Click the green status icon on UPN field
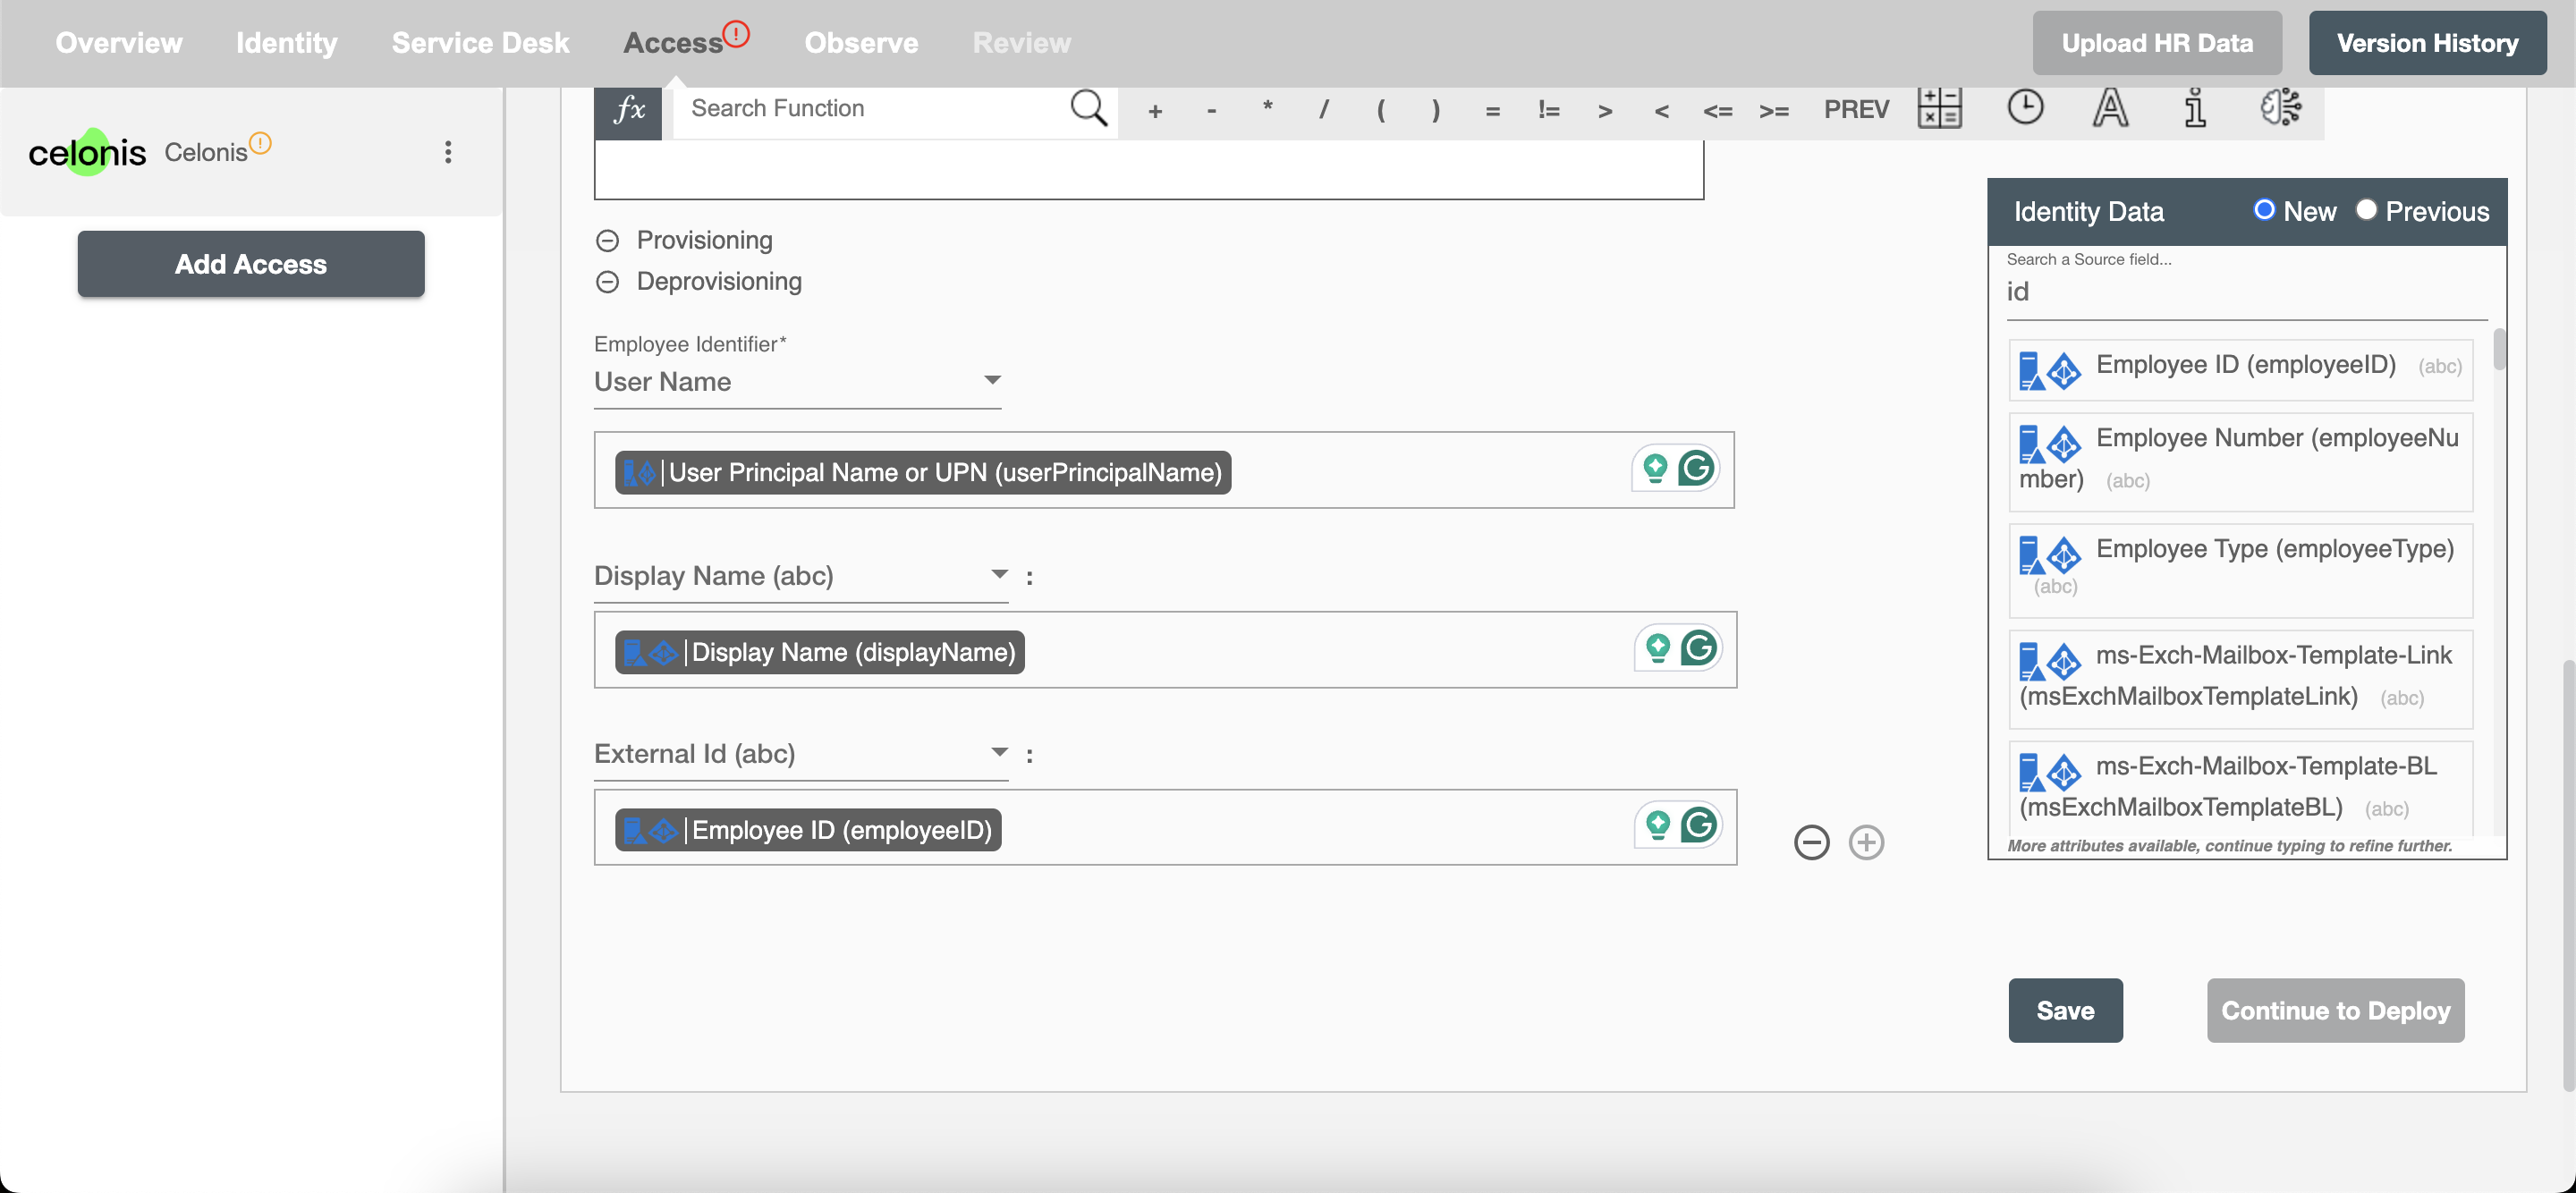 coord(1655,469)
